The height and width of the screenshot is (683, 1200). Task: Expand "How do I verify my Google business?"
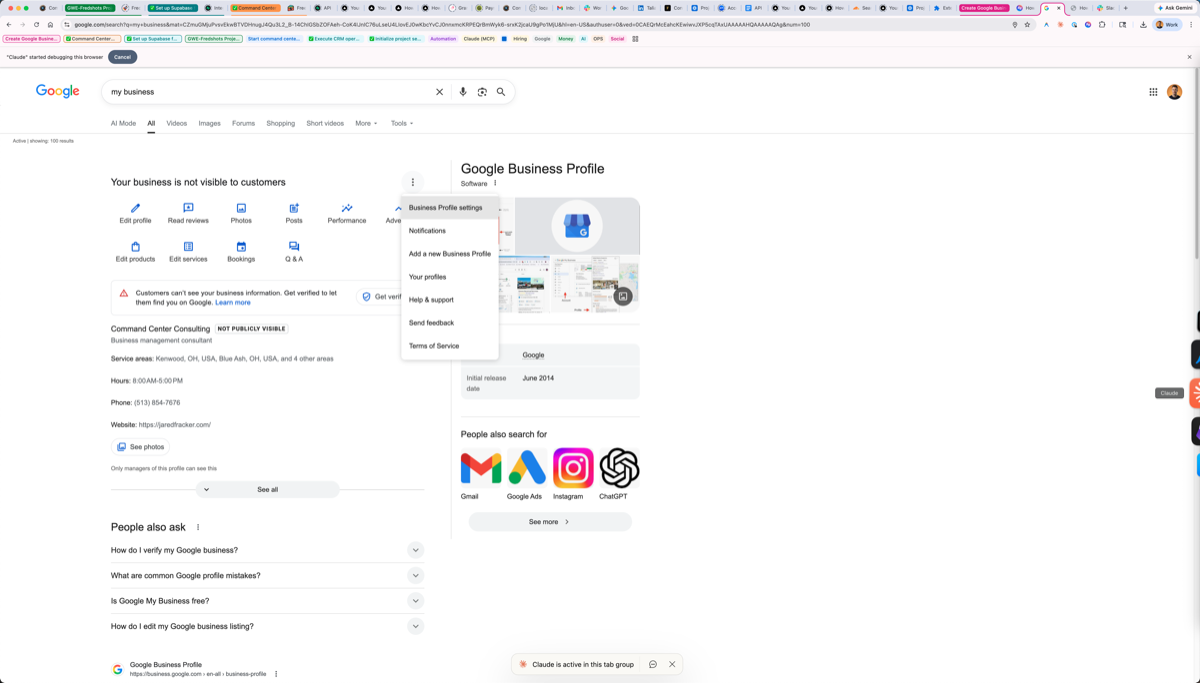point(415,550)
